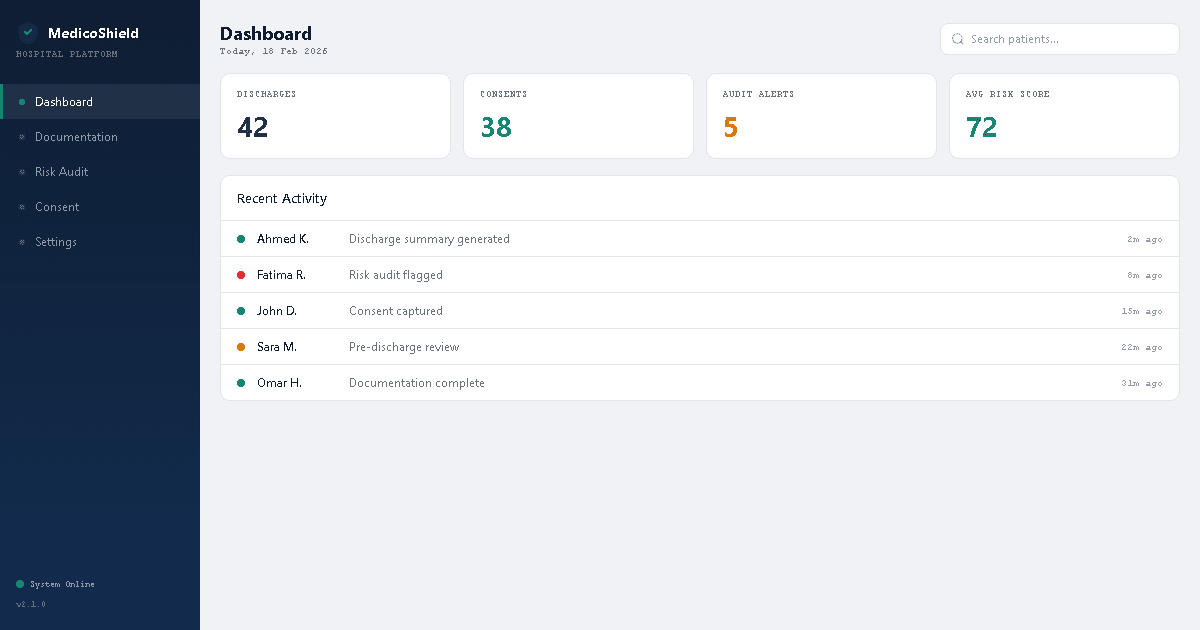Click the Recent Activity panel header
1200x630 pixels.
(x=282, y=199)
